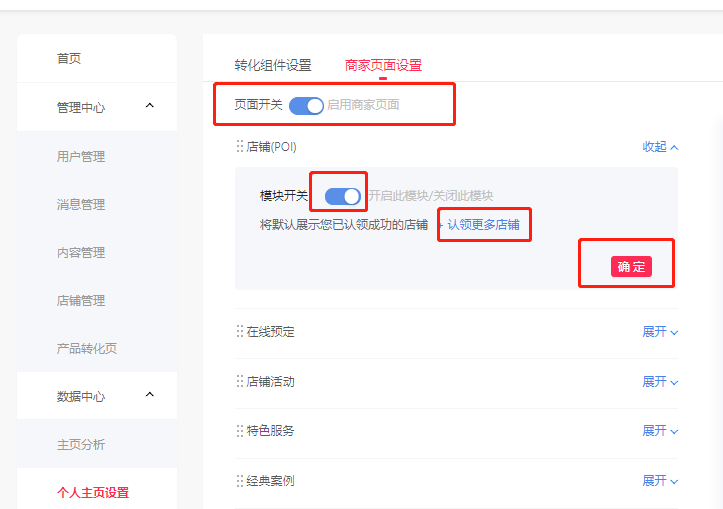Expand the 在线预定 section
This screenshot has height=509, width=723.
pyautogui.click(x=660, y=332)
